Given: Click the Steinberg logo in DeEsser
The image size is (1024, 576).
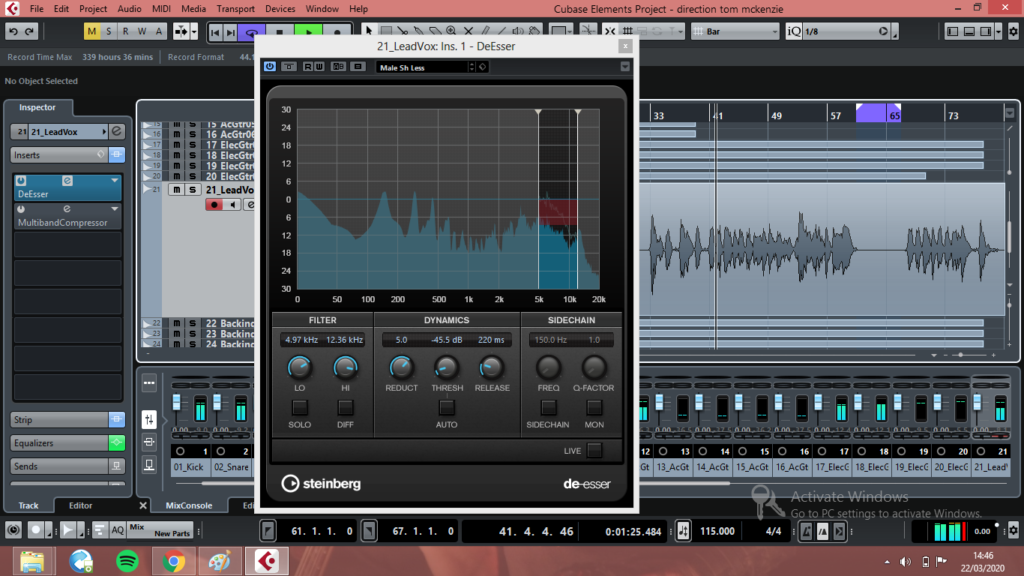Looking at the screenshot, I should pos(321,483).
